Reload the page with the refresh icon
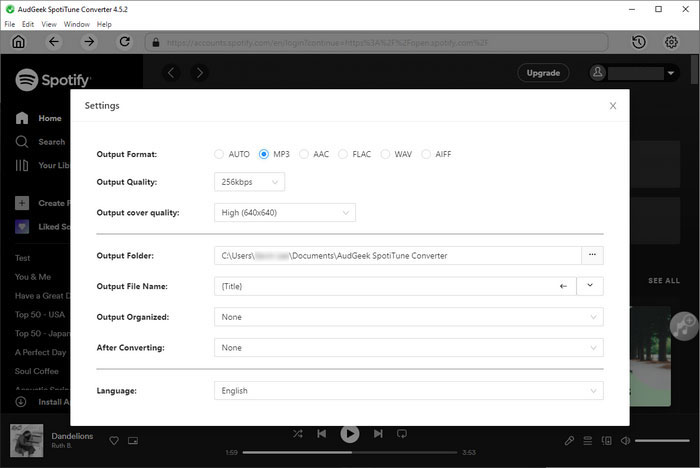The width and height of the screenshot is (700, 468). coord(125,42)
